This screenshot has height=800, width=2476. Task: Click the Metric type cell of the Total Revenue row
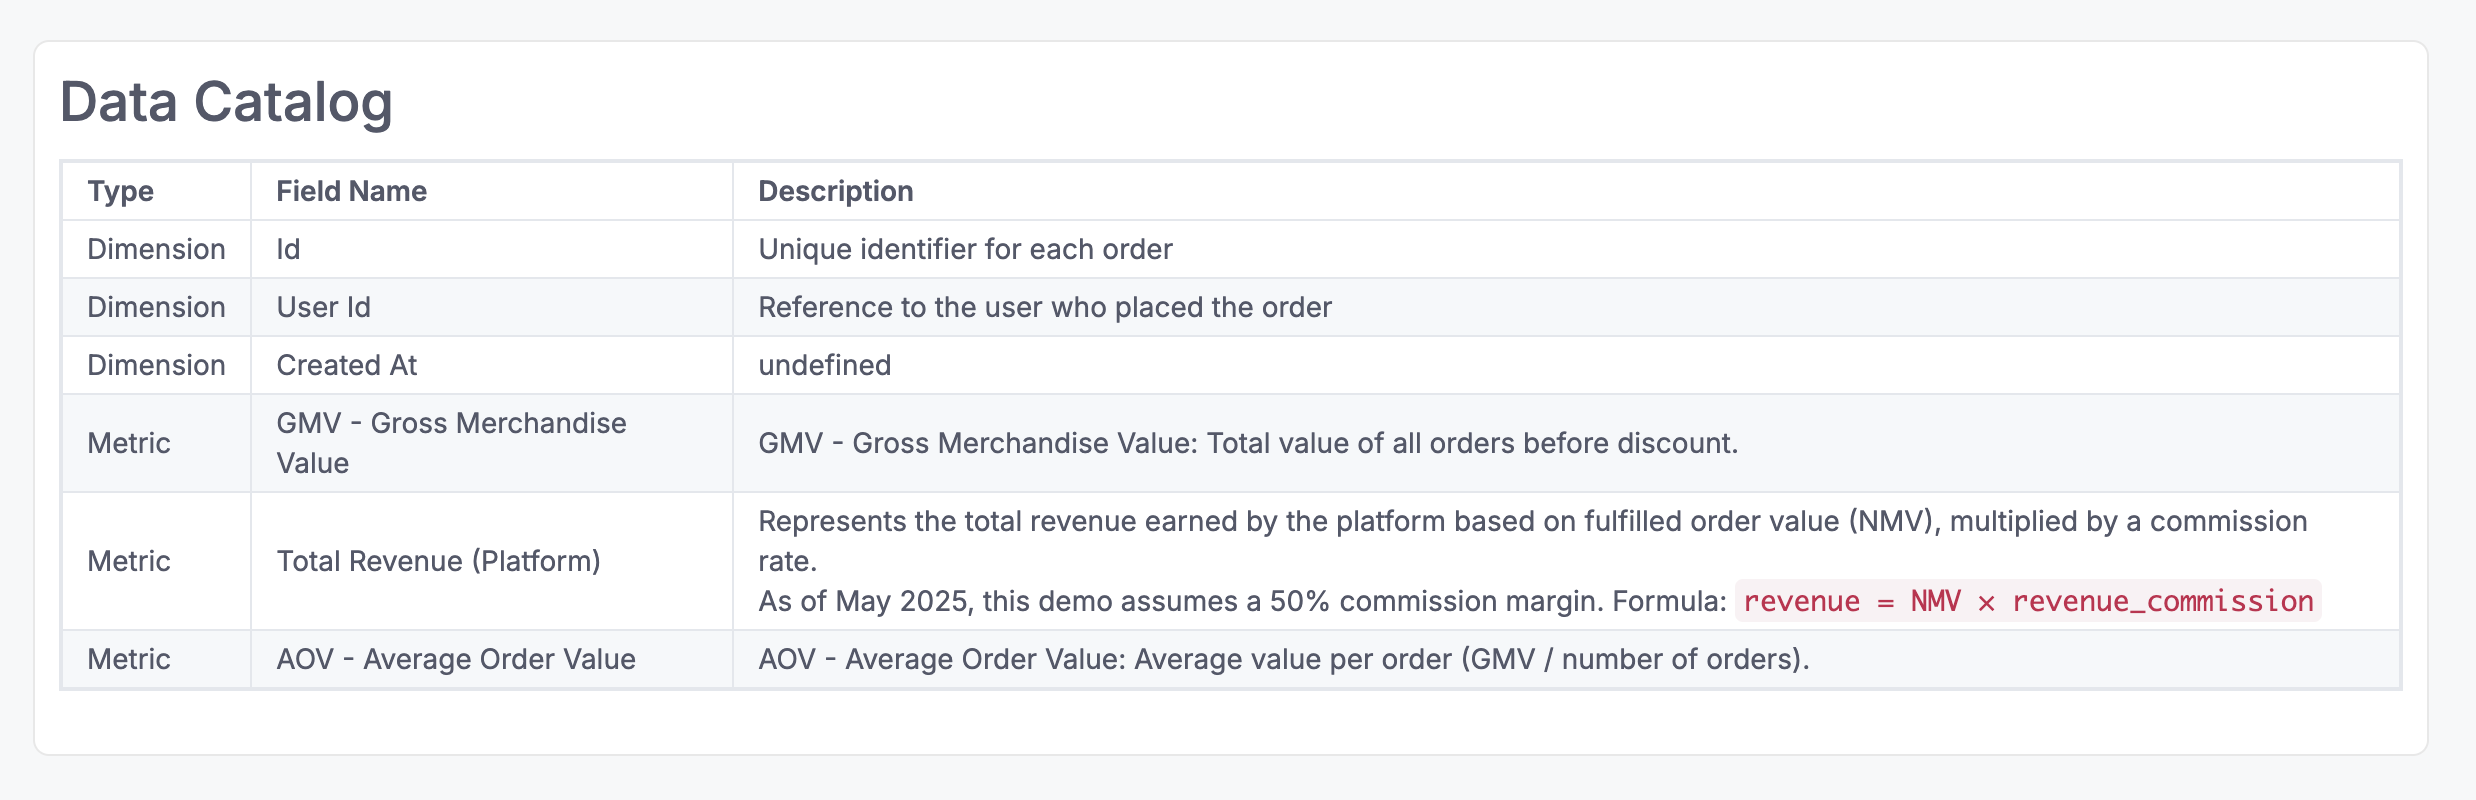129,561
